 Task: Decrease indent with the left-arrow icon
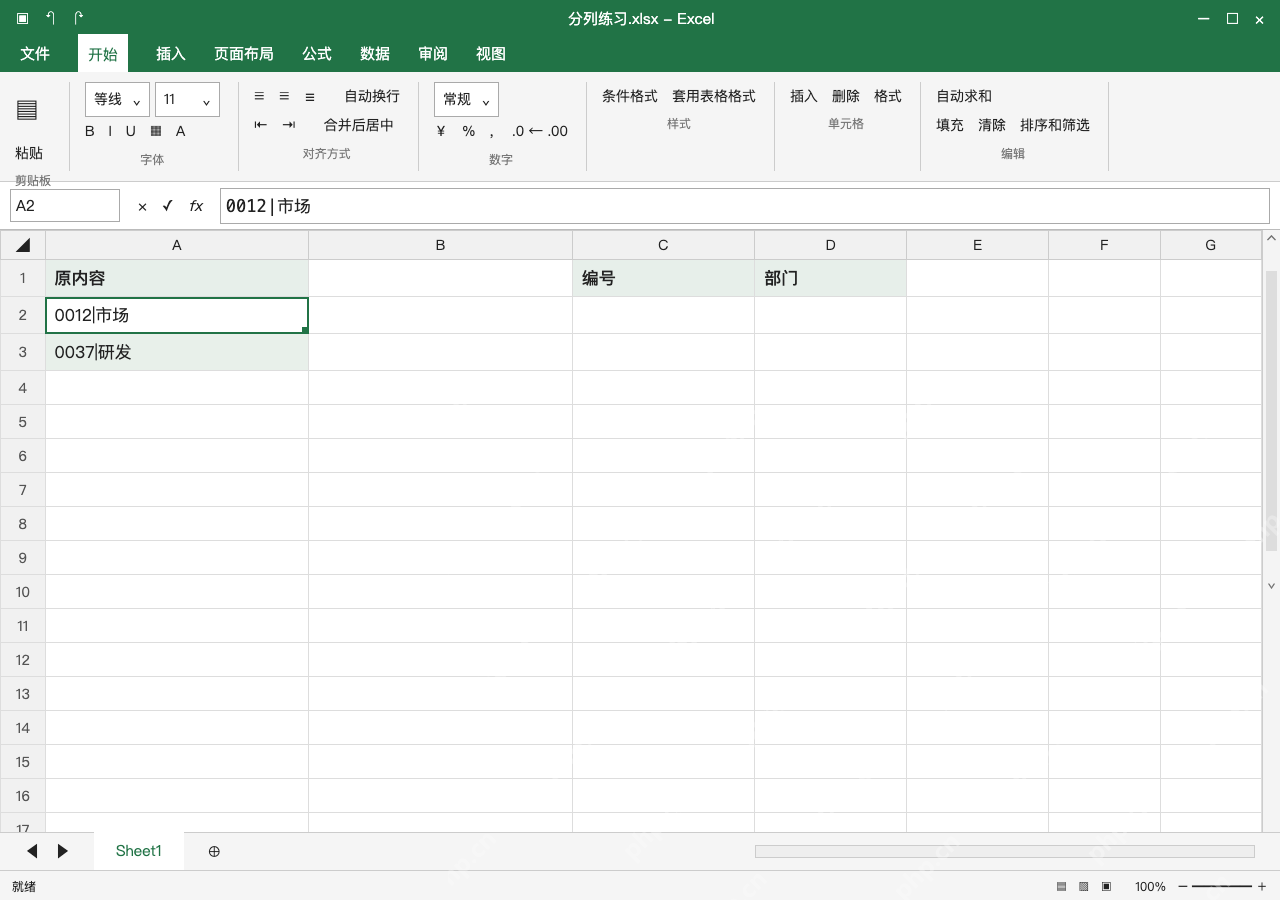261,125
